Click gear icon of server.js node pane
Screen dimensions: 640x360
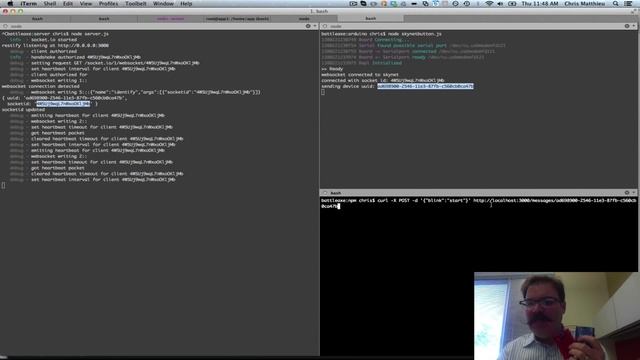coord(308,26)
